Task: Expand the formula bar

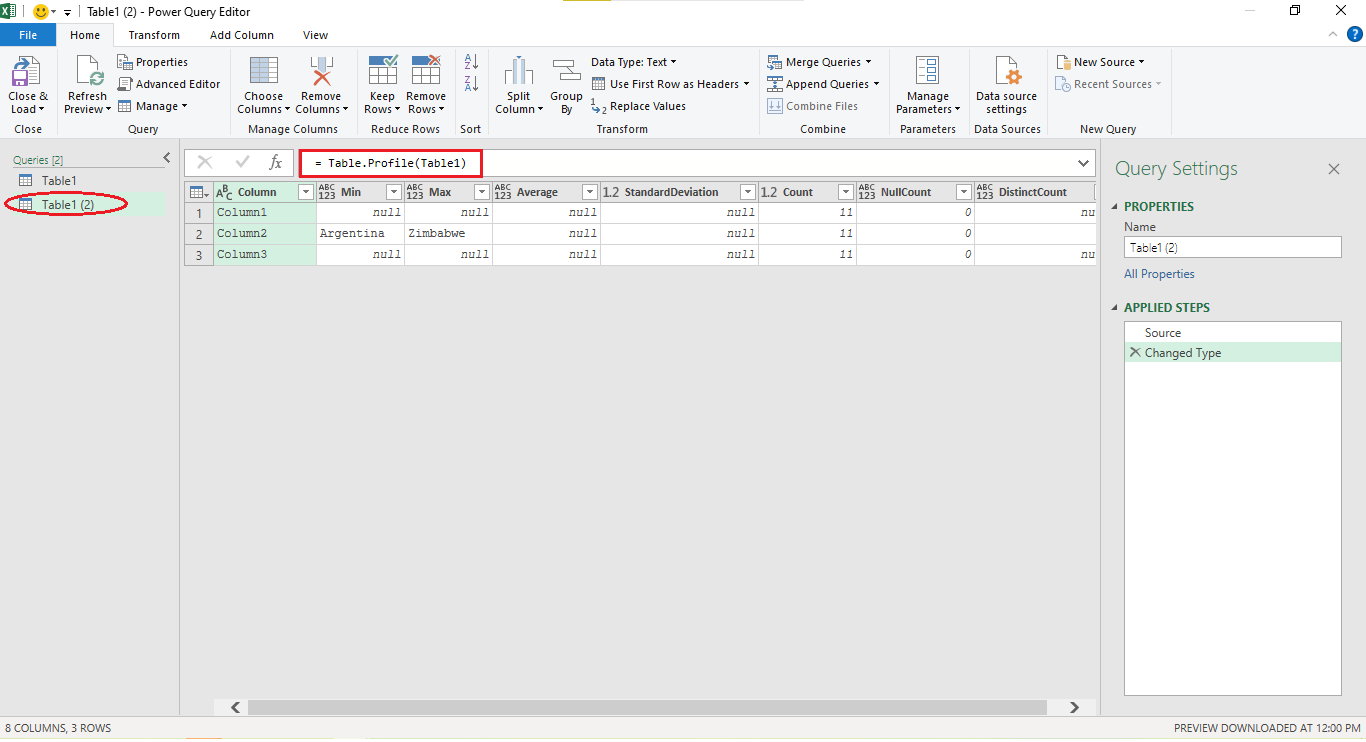Action: (x=1084, y=162)
